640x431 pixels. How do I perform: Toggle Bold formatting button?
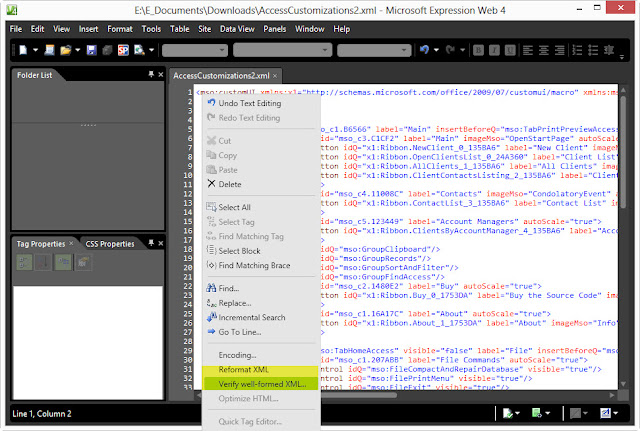tap(478, 50)
